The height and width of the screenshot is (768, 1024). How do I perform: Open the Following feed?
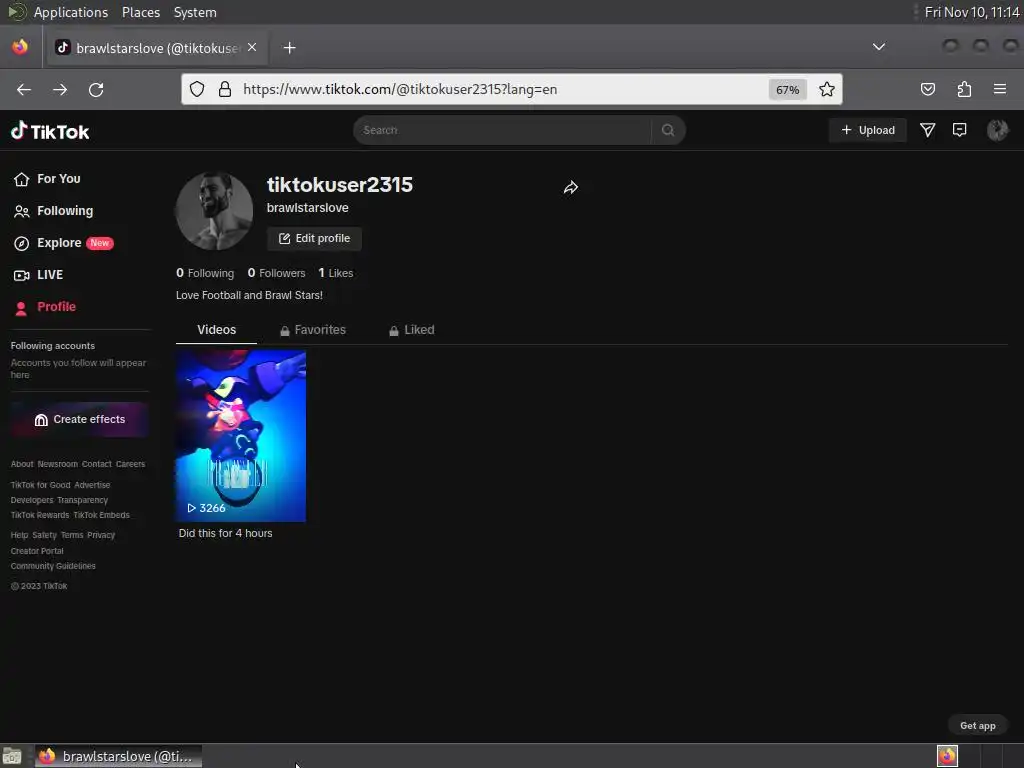point(54,211)
